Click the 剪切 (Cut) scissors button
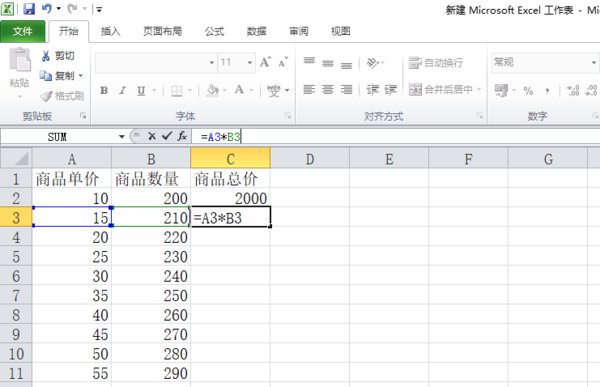Image resolution: width=600 pixels, height=387 pixels. pyautogui.click(x=57, y=56)
